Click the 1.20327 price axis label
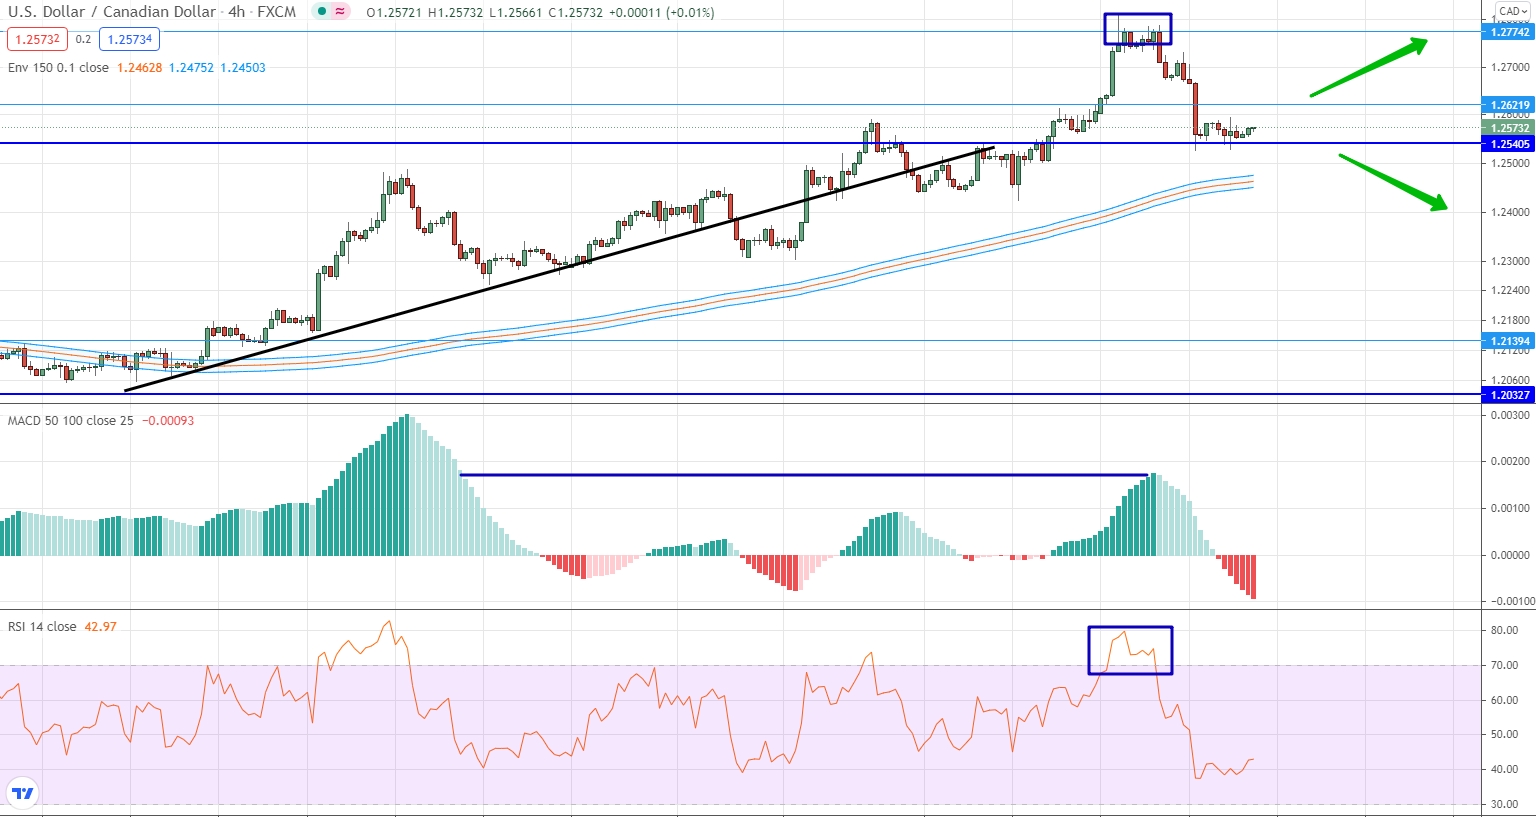 [x=1510, y=395]
